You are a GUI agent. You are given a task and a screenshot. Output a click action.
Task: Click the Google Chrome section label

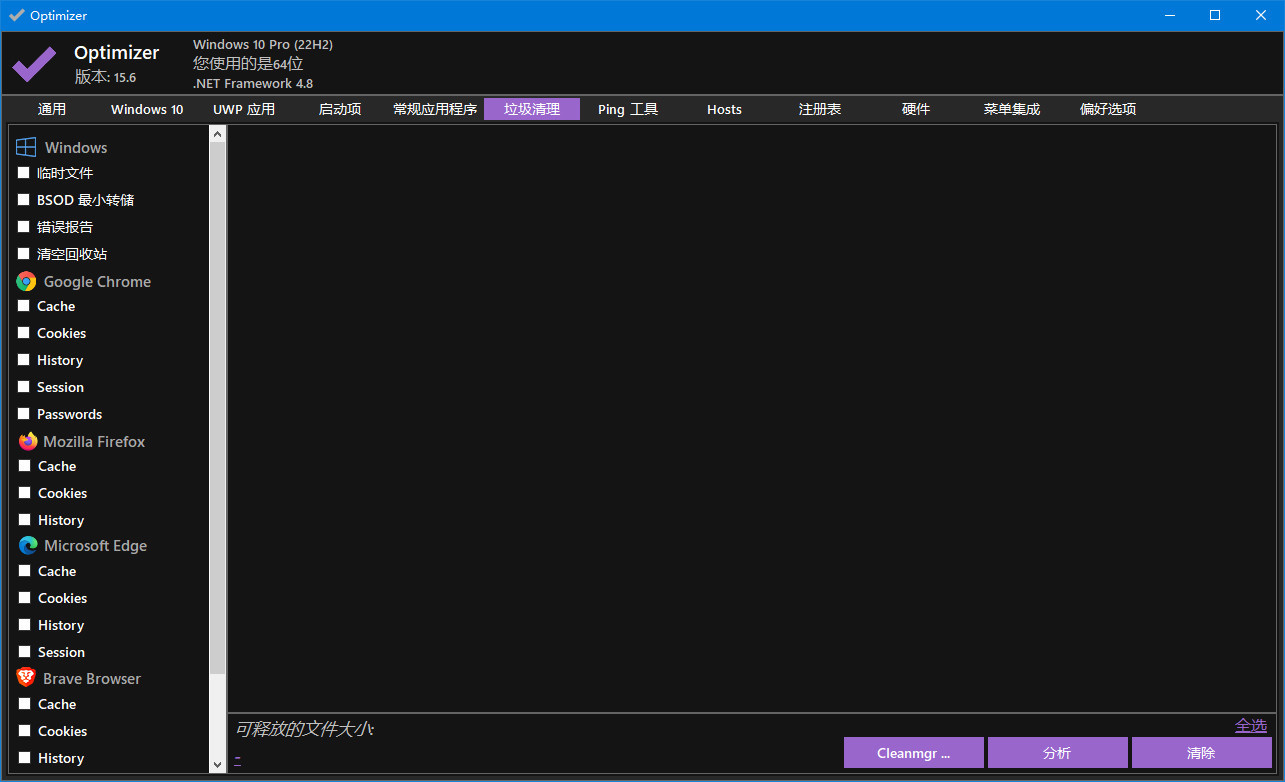tap(97, 282)
